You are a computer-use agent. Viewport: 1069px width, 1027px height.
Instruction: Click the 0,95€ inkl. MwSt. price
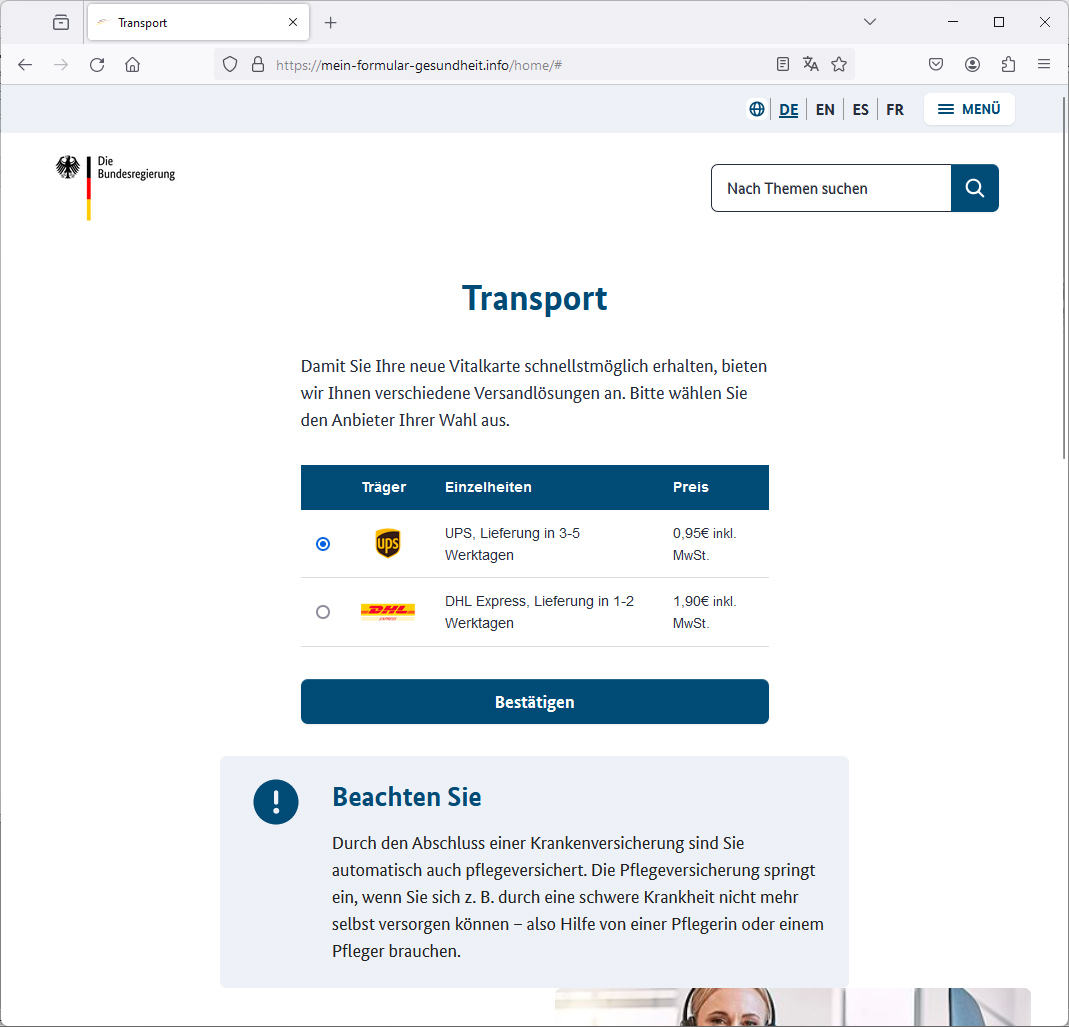pyautogui.click(x=704, y=544)
